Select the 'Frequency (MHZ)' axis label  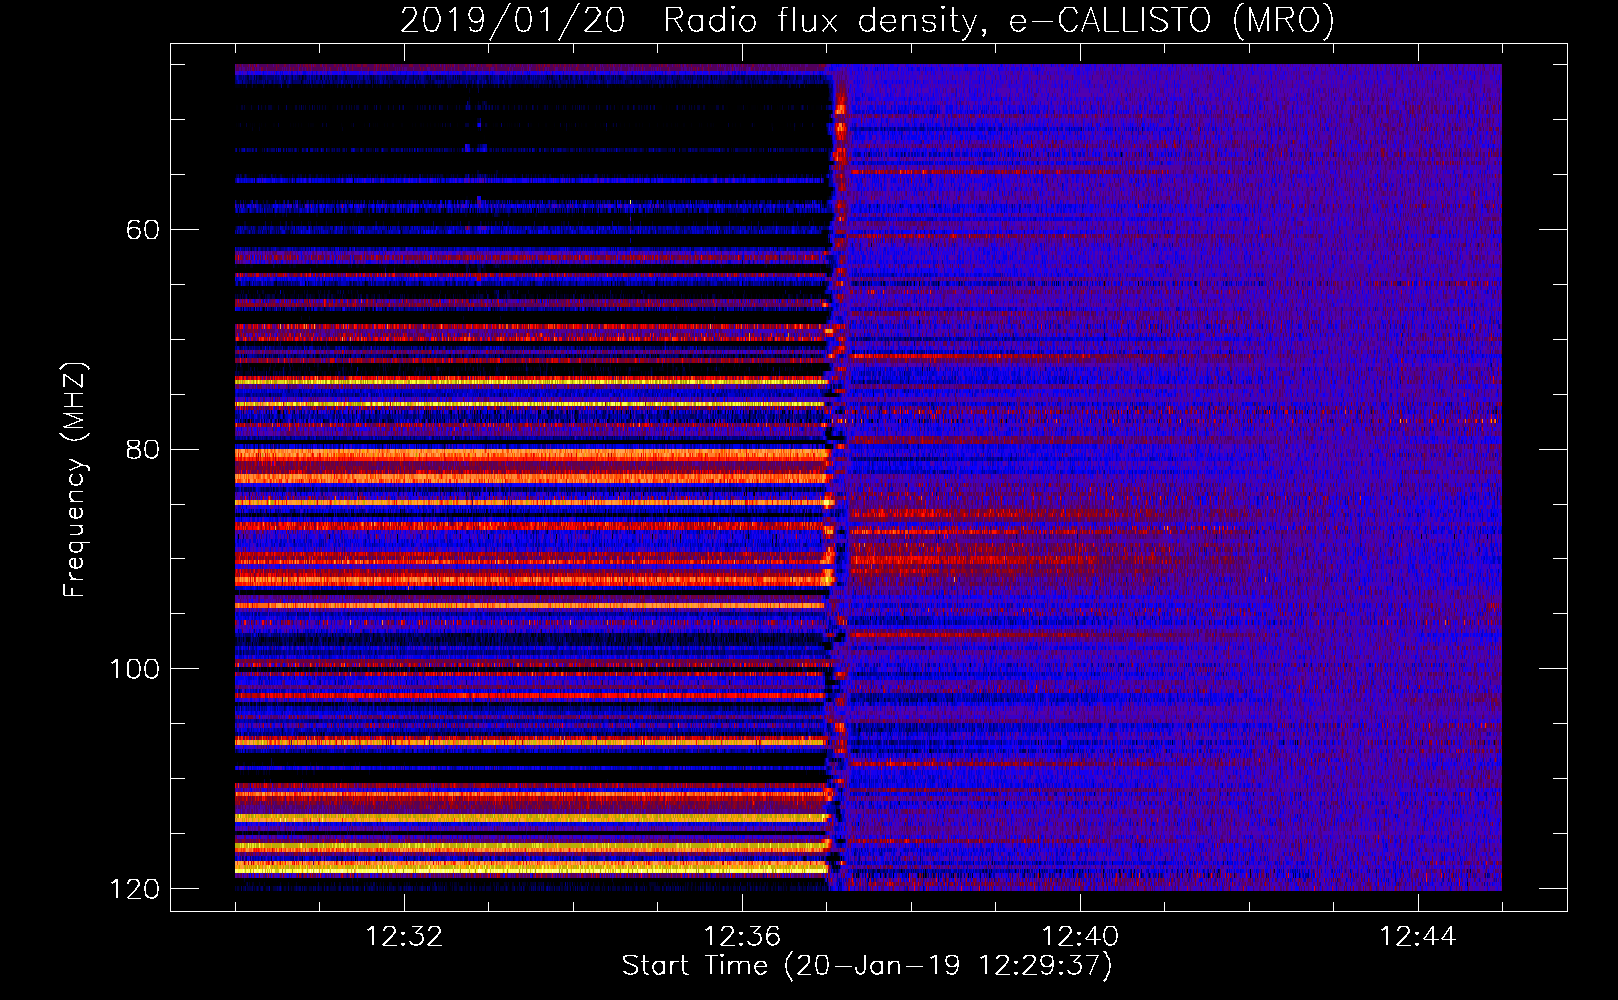[75, 479]
